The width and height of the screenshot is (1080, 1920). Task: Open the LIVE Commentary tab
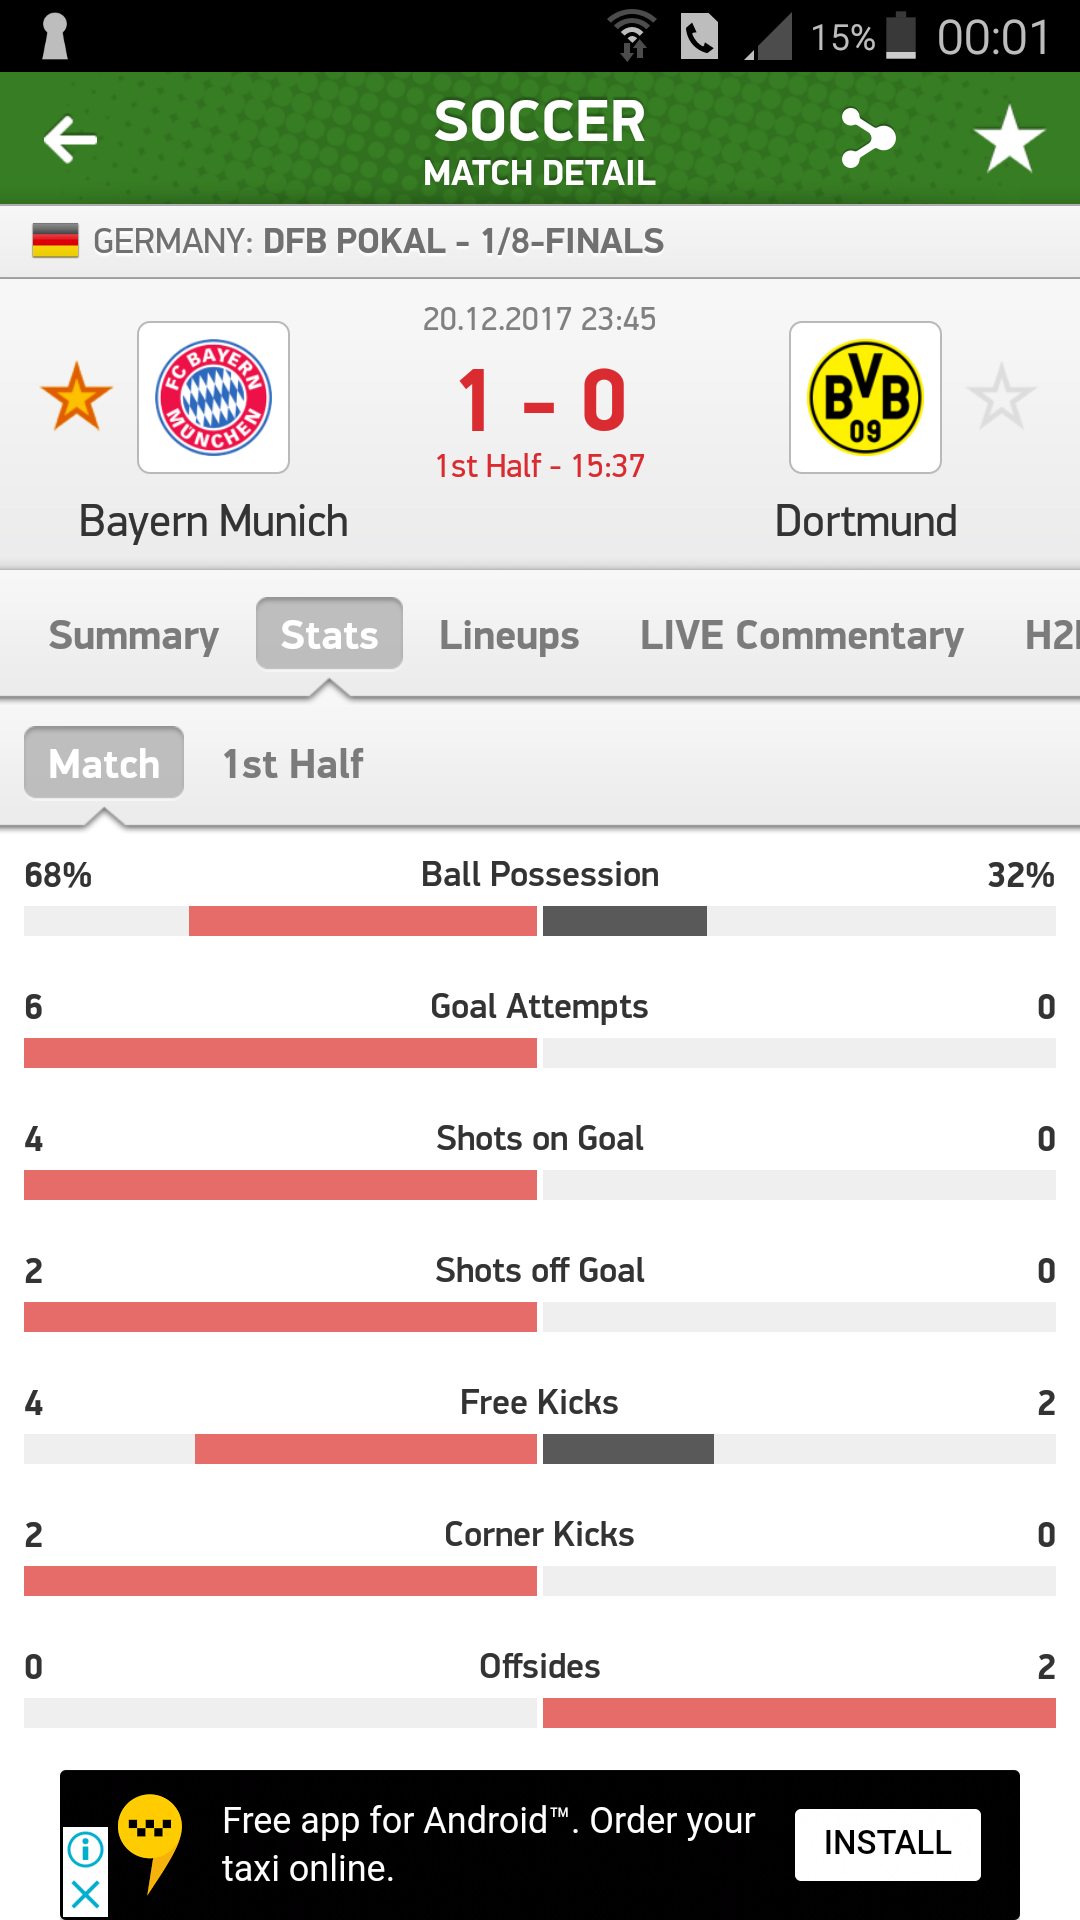pos(801,635)
